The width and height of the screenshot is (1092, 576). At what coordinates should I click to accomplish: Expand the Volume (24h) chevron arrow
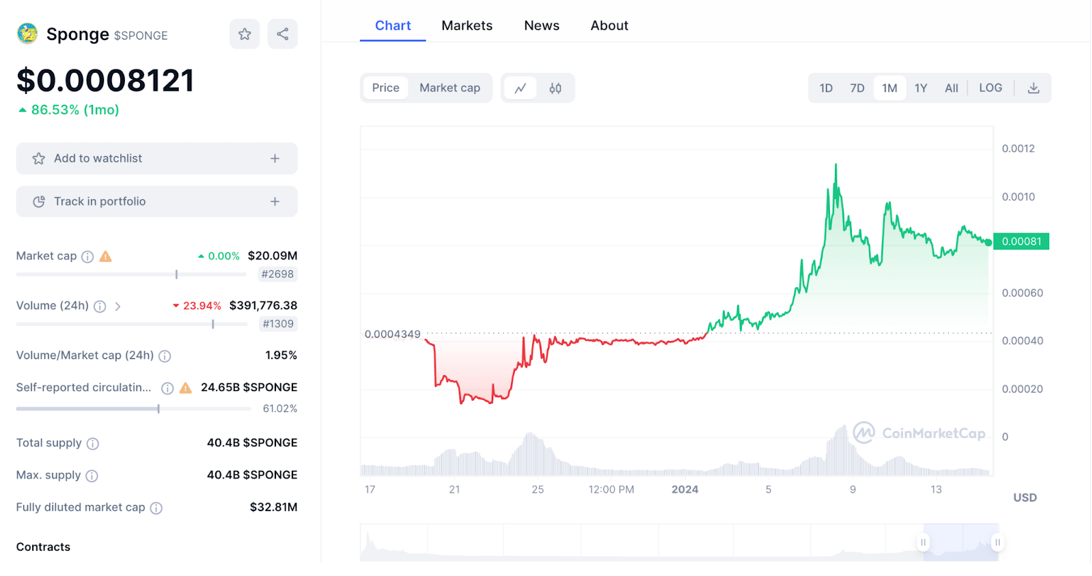pos(118,306)
